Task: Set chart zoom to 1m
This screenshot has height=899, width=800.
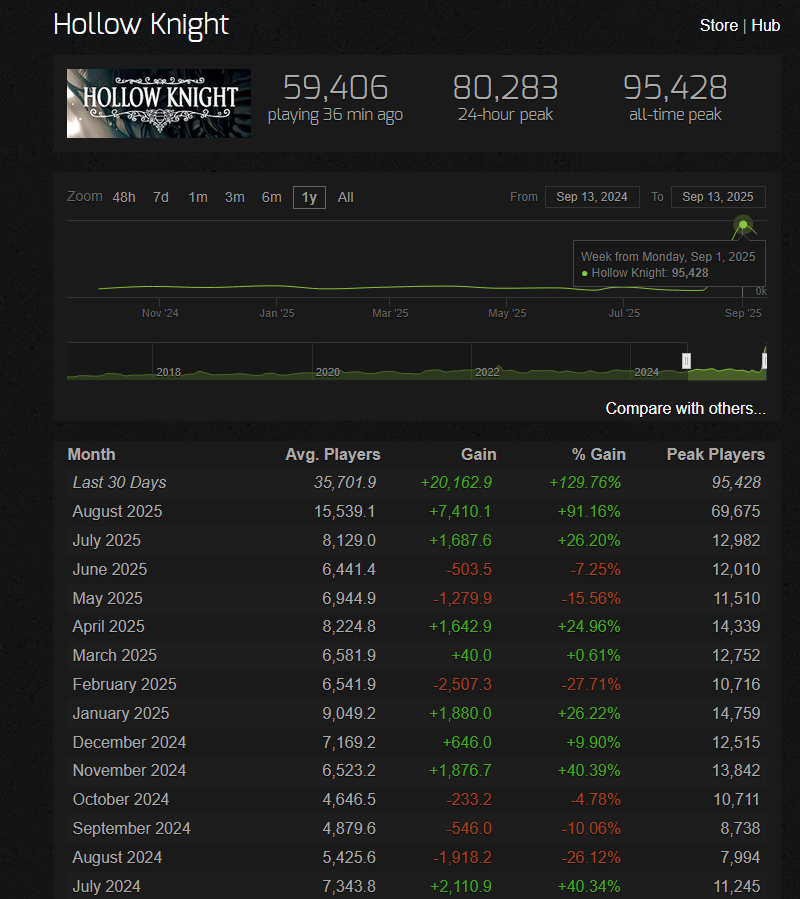Action: (x=198, y=197)
